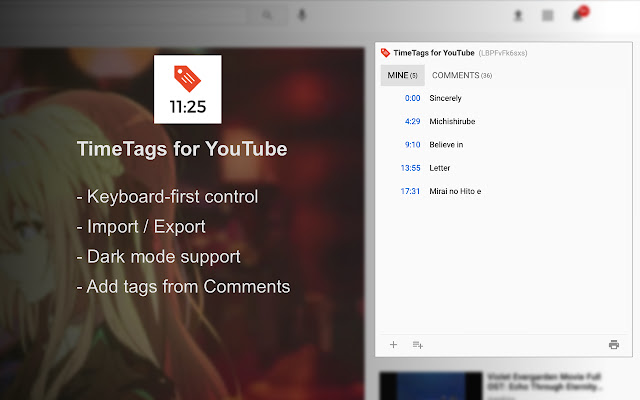Viewport: 640px width, 400px height.
Task: Jump to timestamp 13:55
Action: pos(410,168)
